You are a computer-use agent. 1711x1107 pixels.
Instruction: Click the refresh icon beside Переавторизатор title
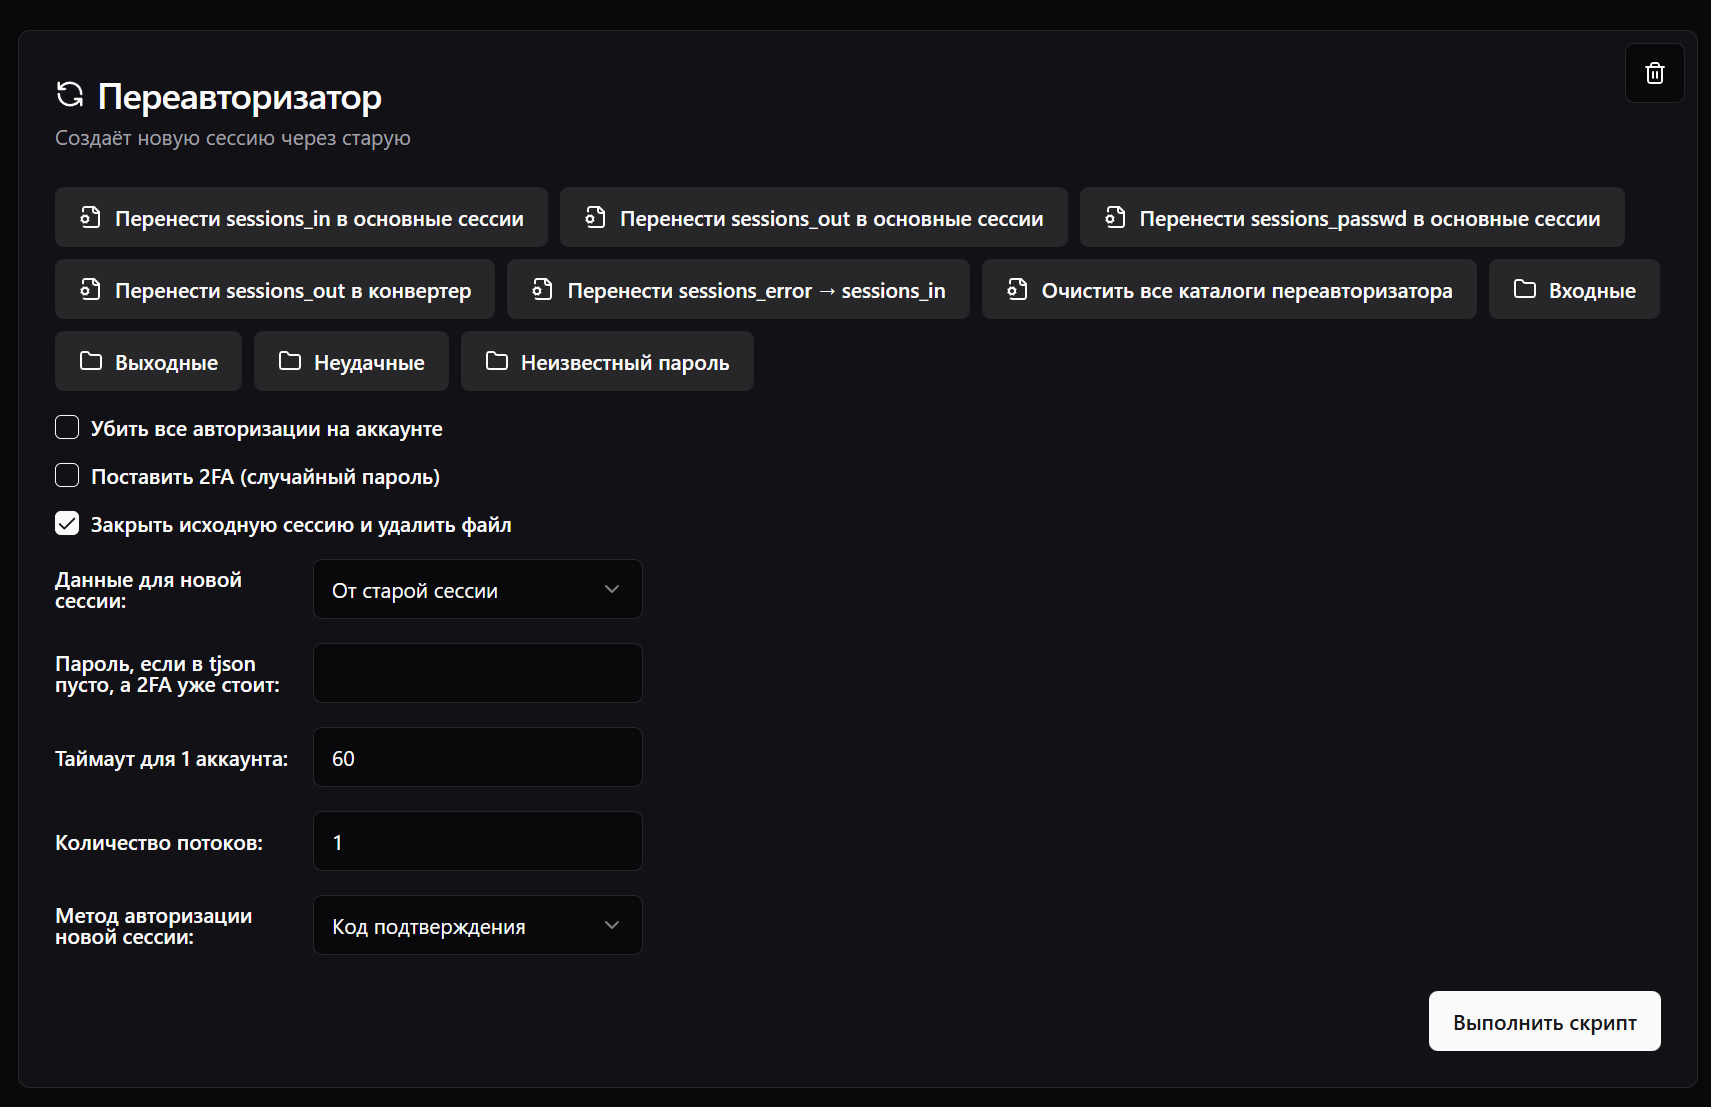click(x=70, y=95)
